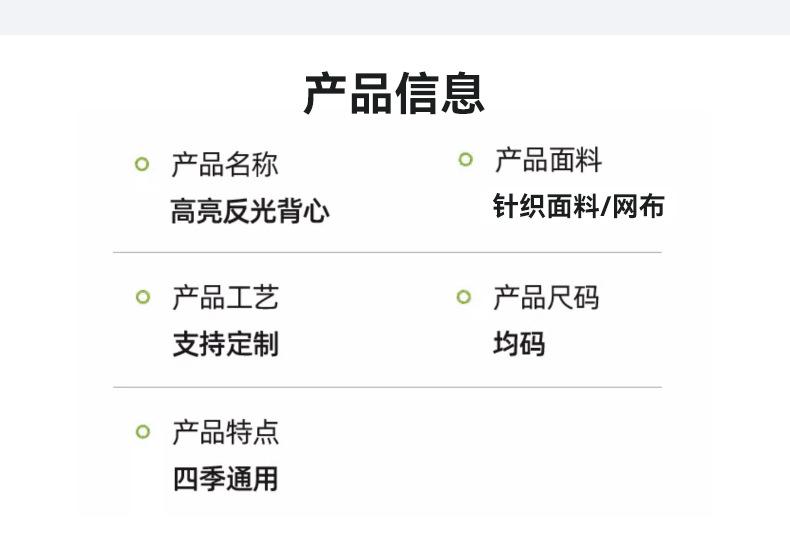Click divider line below 高亮反光背心
The width and height of the screenshot is (790, 536).
[x=387, y=252]
